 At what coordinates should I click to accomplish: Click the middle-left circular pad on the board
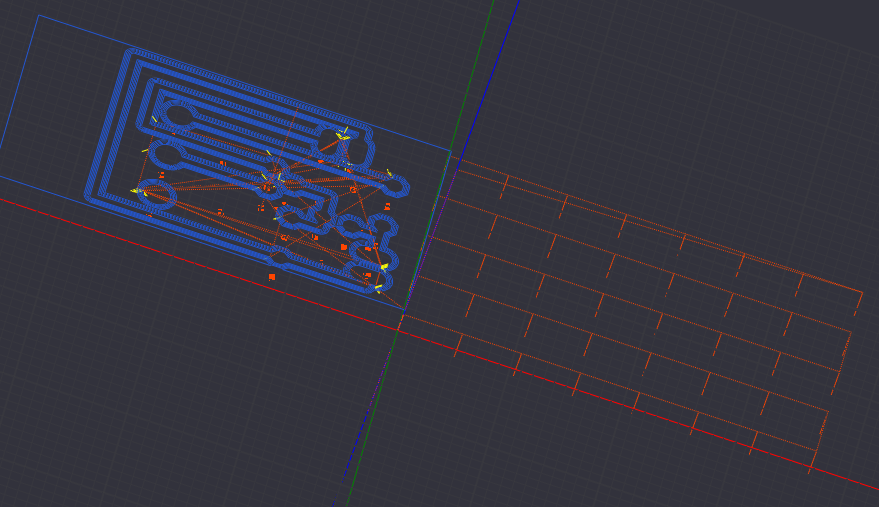pyautogui.click(x=167, y=156)
